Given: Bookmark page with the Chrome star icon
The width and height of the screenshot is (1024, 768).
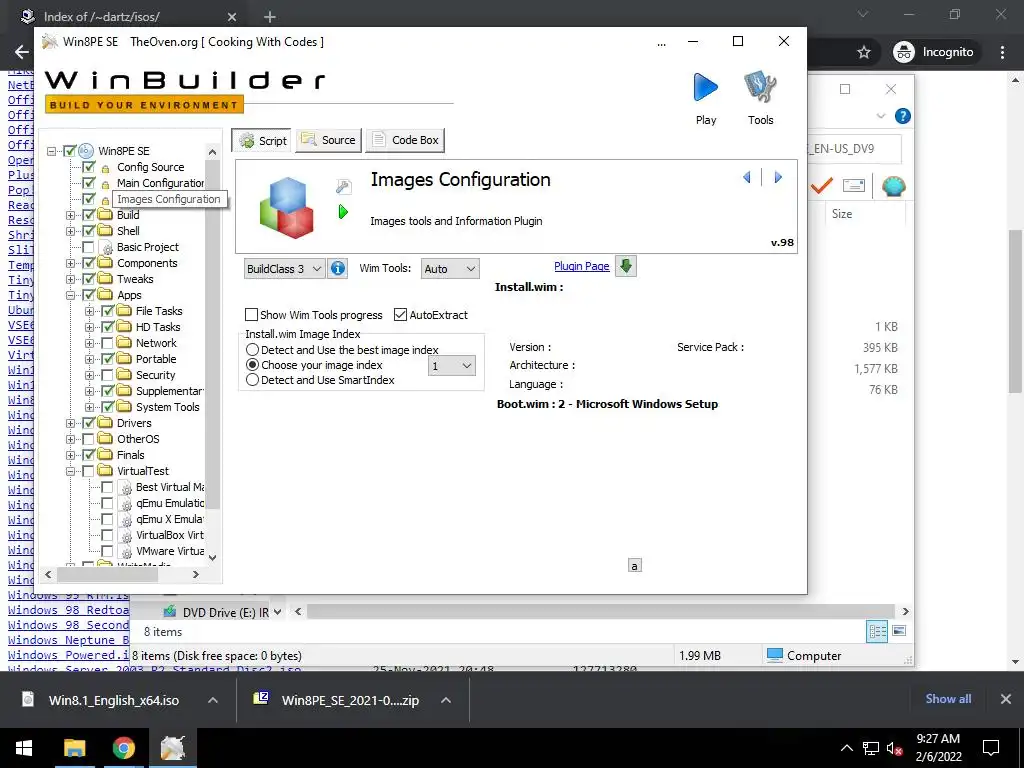Looking at the screenshot, I should coord(863,52).
